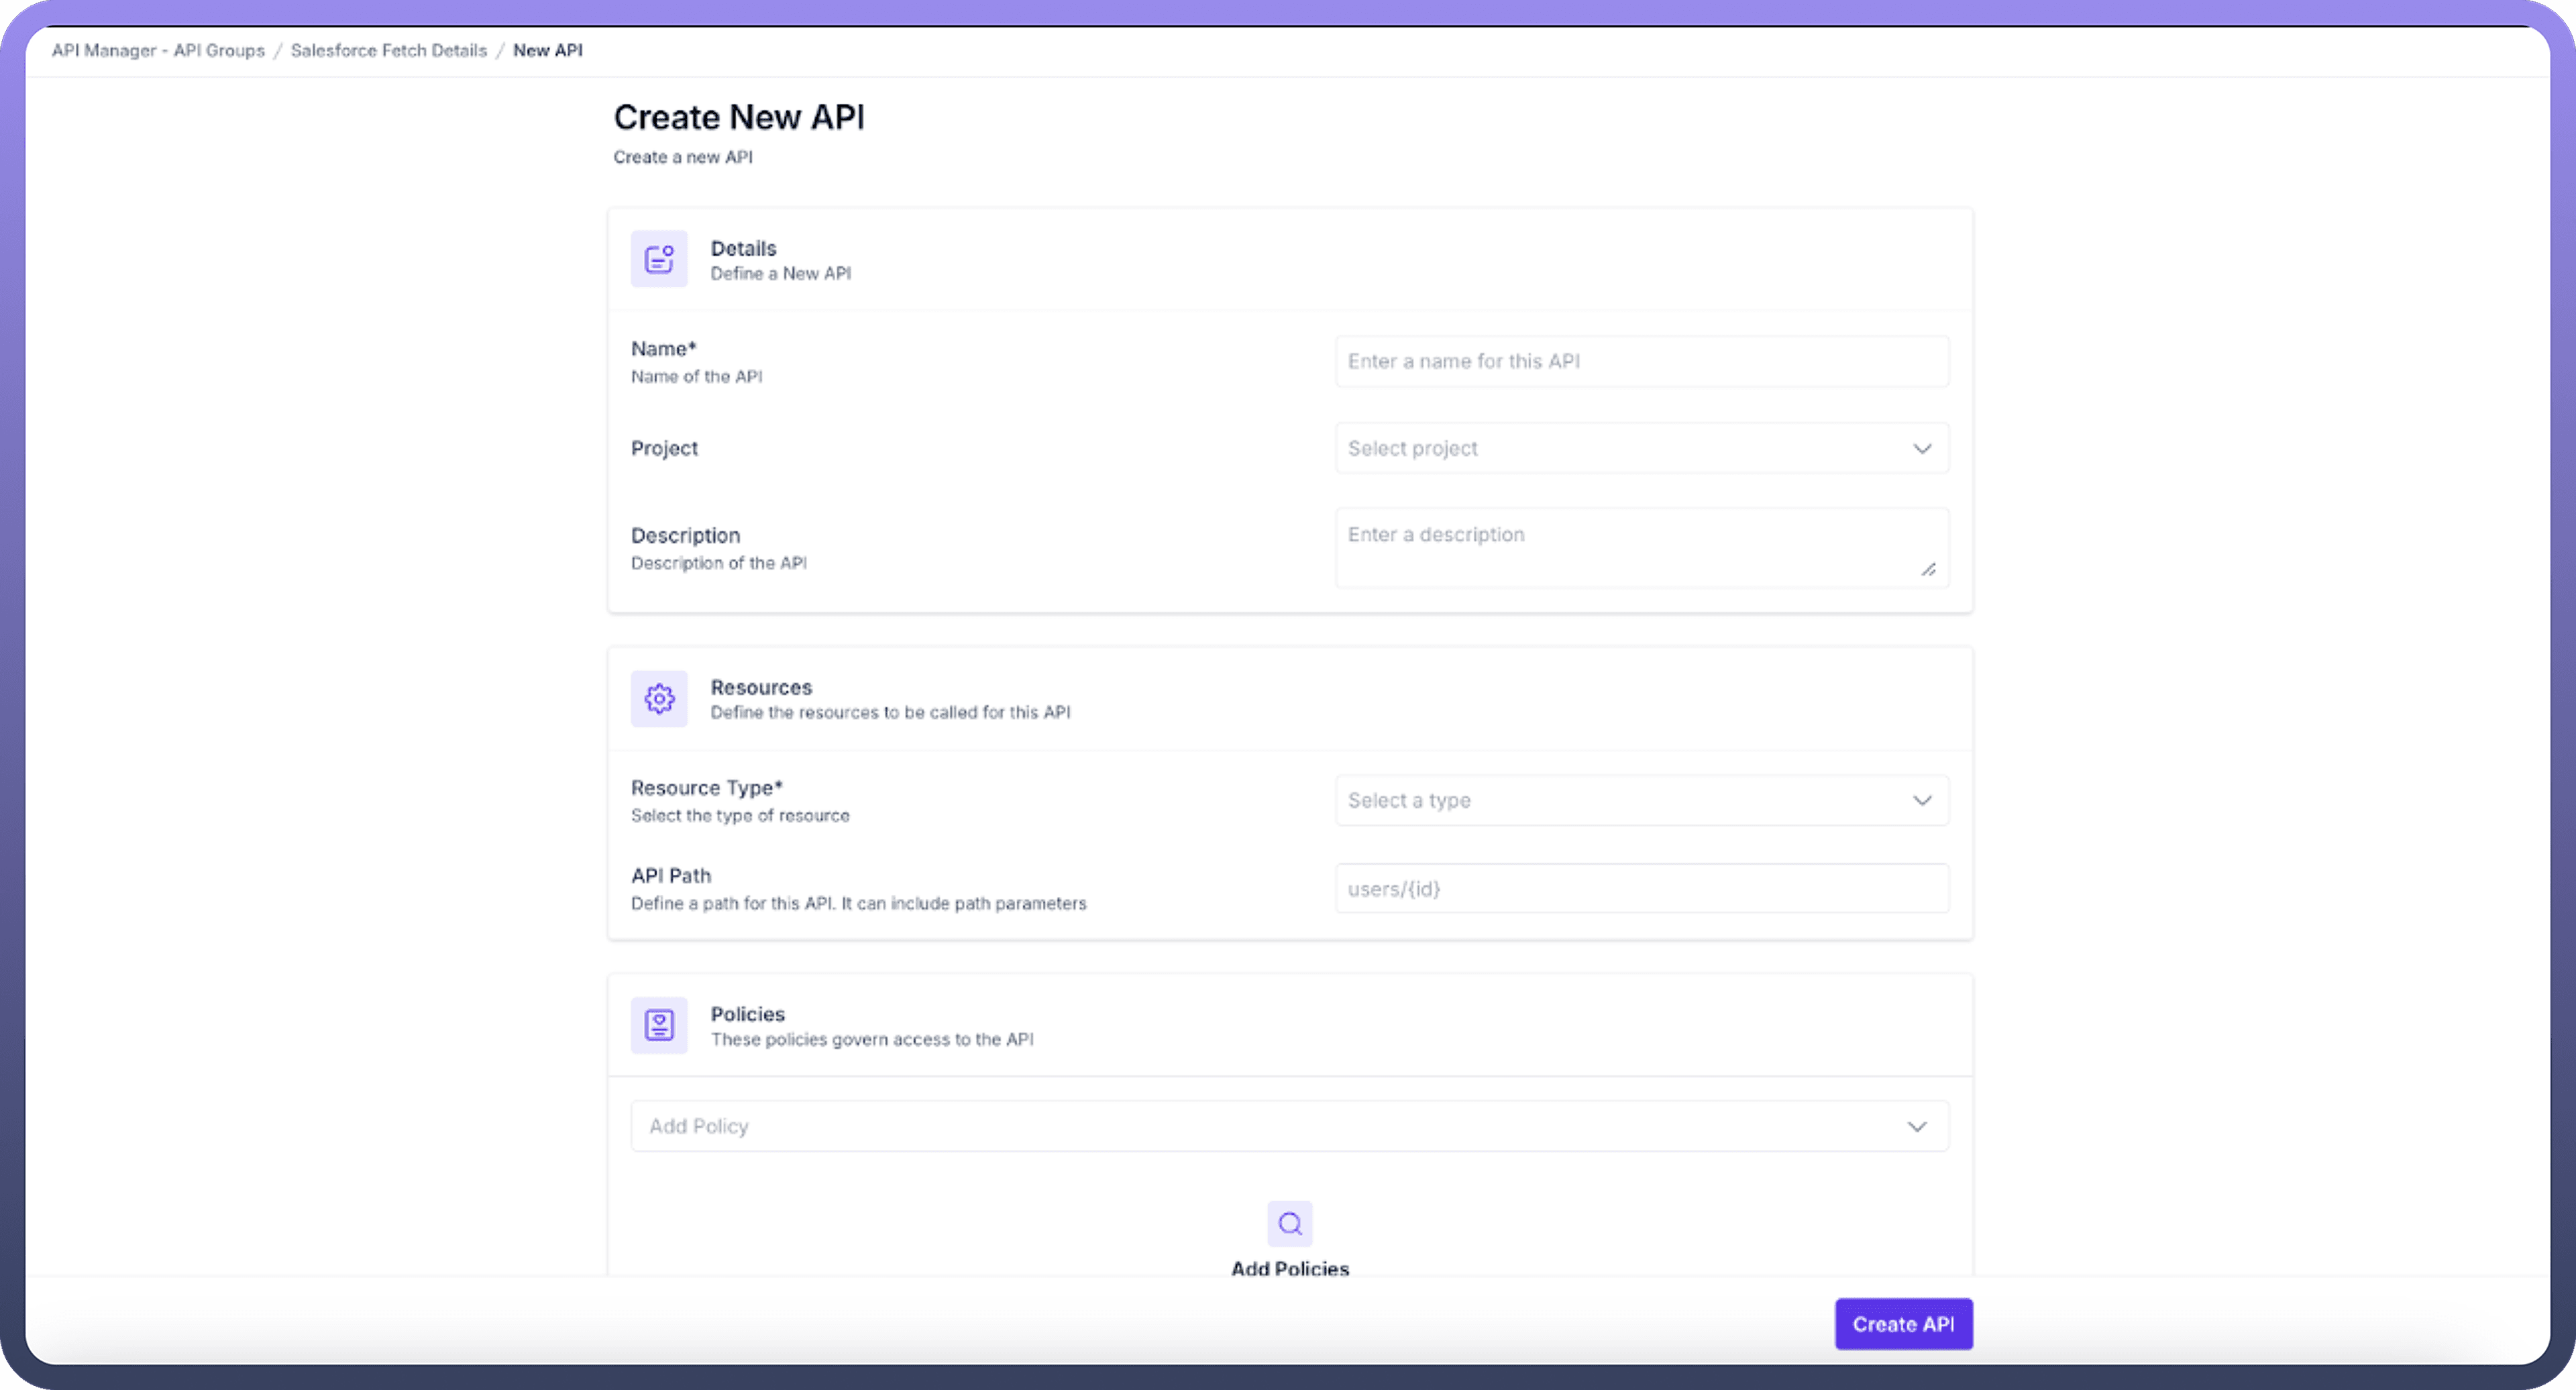Viewport: 2576px width, 1390px height.
Task: Navigate to Salesforce Fetch Details breadcrumb
Action: [388, 51]
